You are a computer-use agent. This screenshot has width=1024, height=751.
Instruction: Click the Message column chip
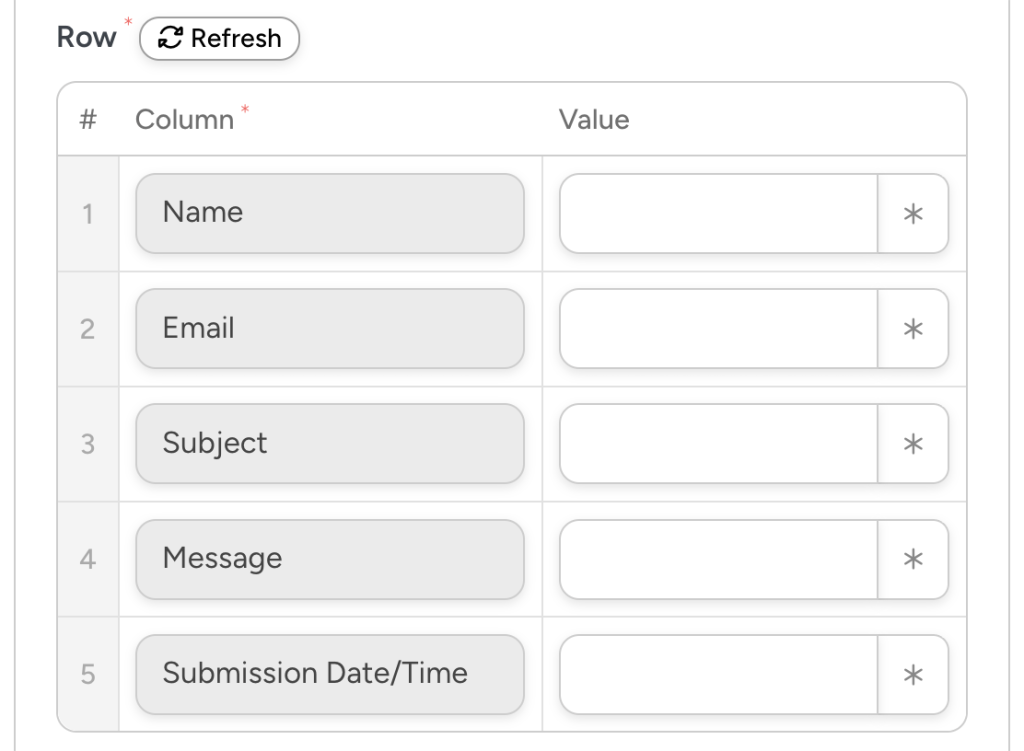[x=330, y=559]
